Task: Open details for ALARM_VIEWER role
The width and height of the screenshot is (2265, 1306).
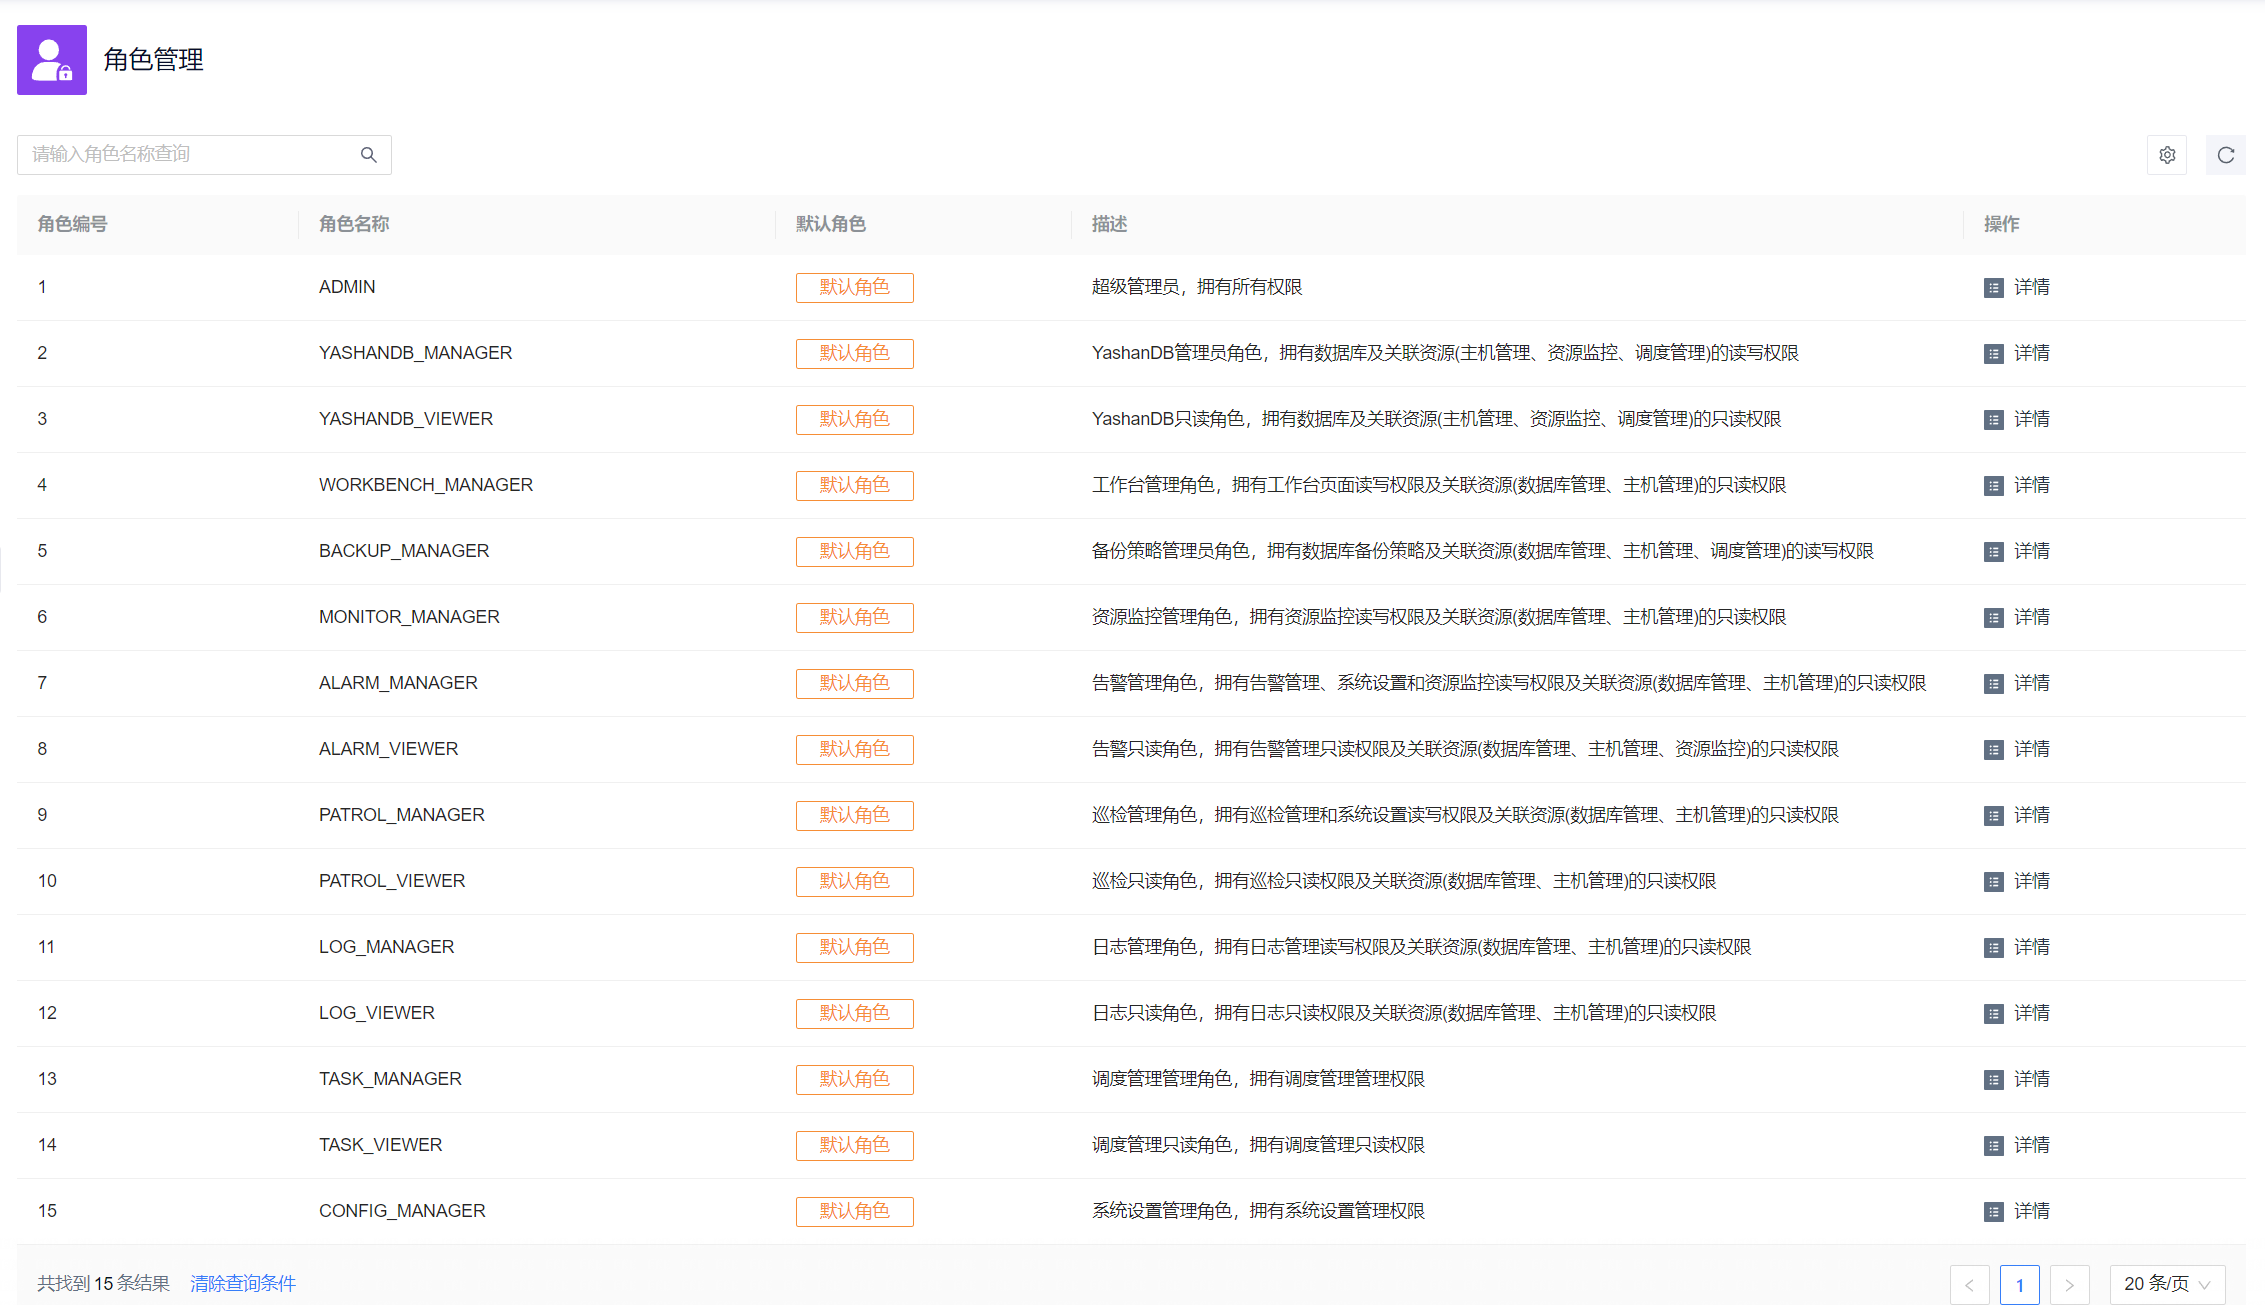Action: (2029, 749)
